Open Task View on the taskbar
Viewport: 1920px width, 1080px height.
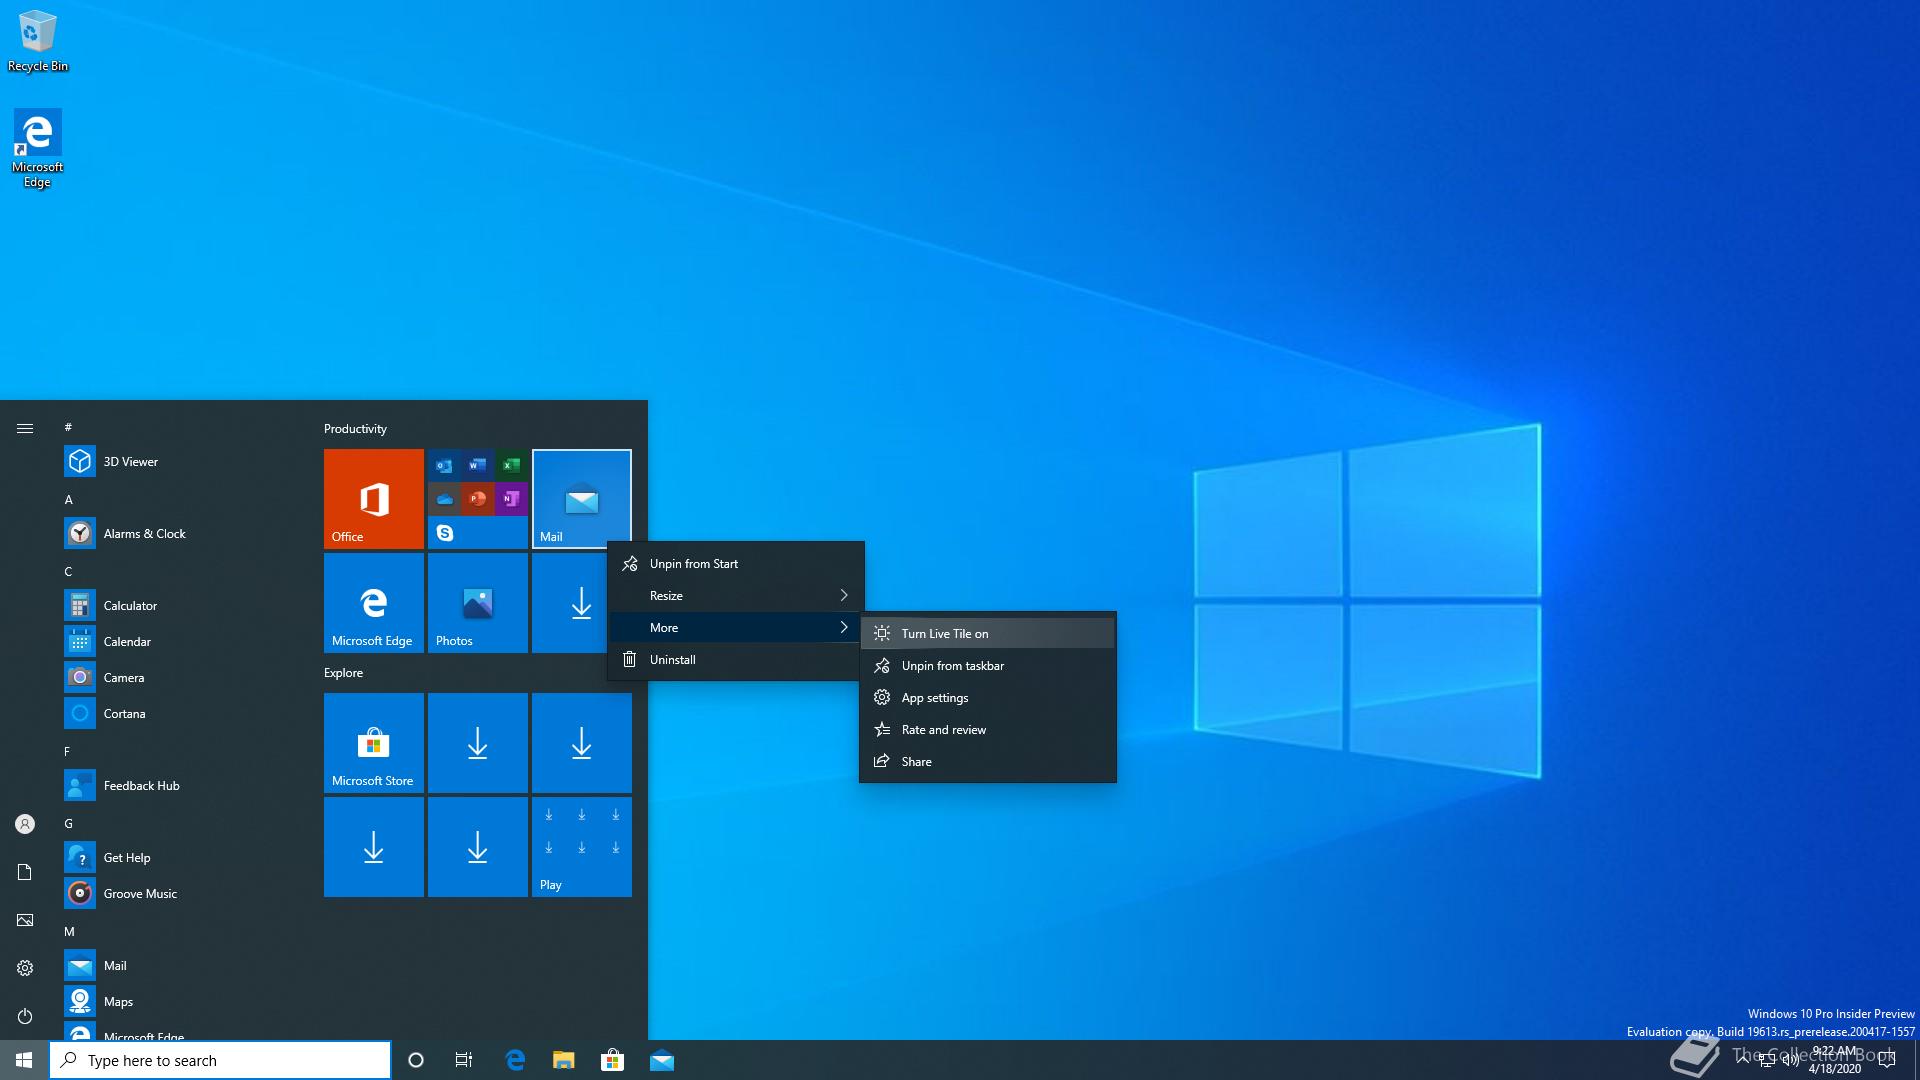coord(464,1060)
